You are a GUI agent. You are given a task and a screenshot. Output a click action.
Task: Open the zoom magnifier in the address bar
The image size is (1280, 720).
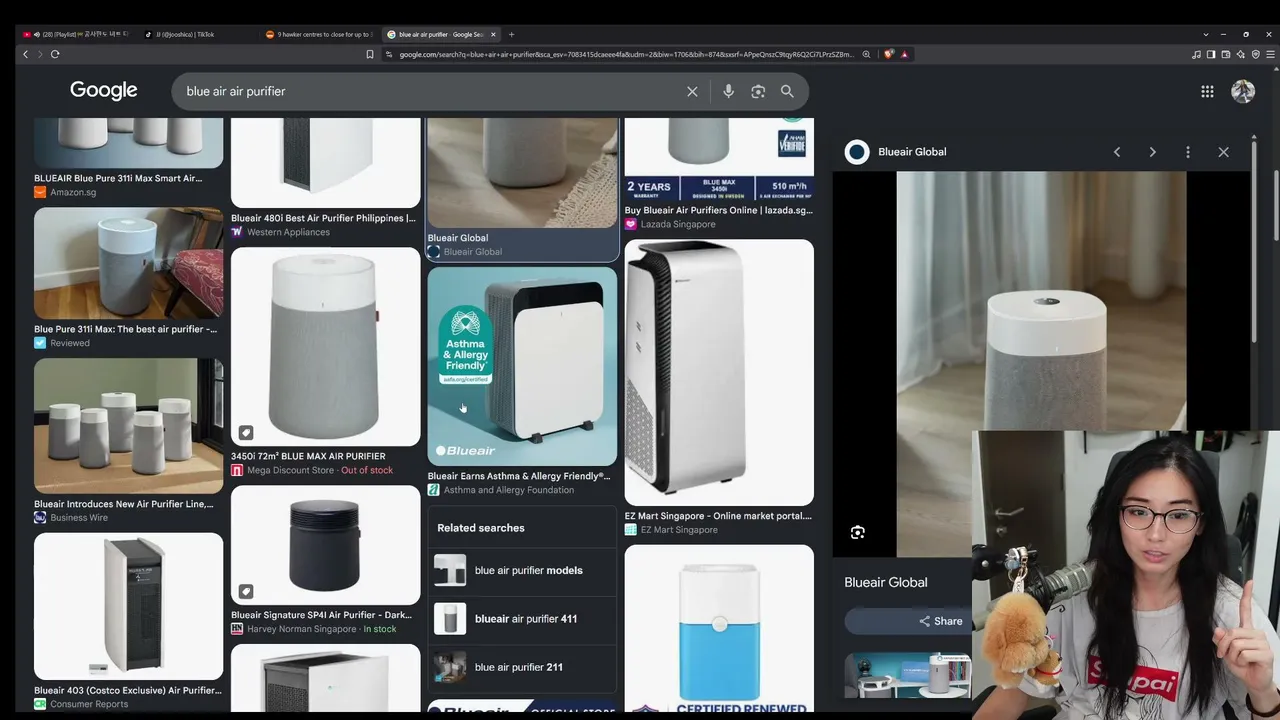click(x=866, y=54)
